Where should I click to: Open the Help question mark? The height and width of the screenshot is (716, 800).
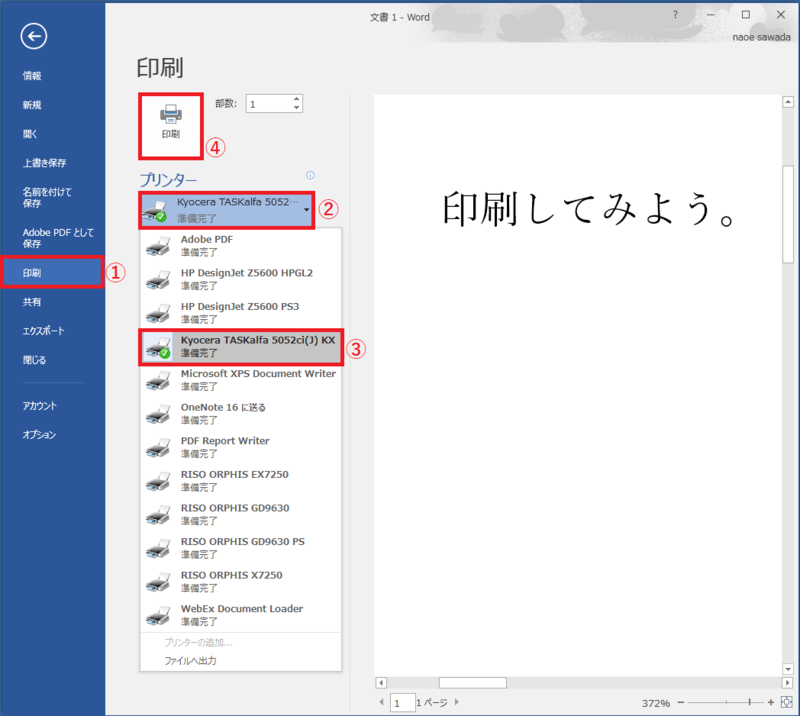(676, 15)
